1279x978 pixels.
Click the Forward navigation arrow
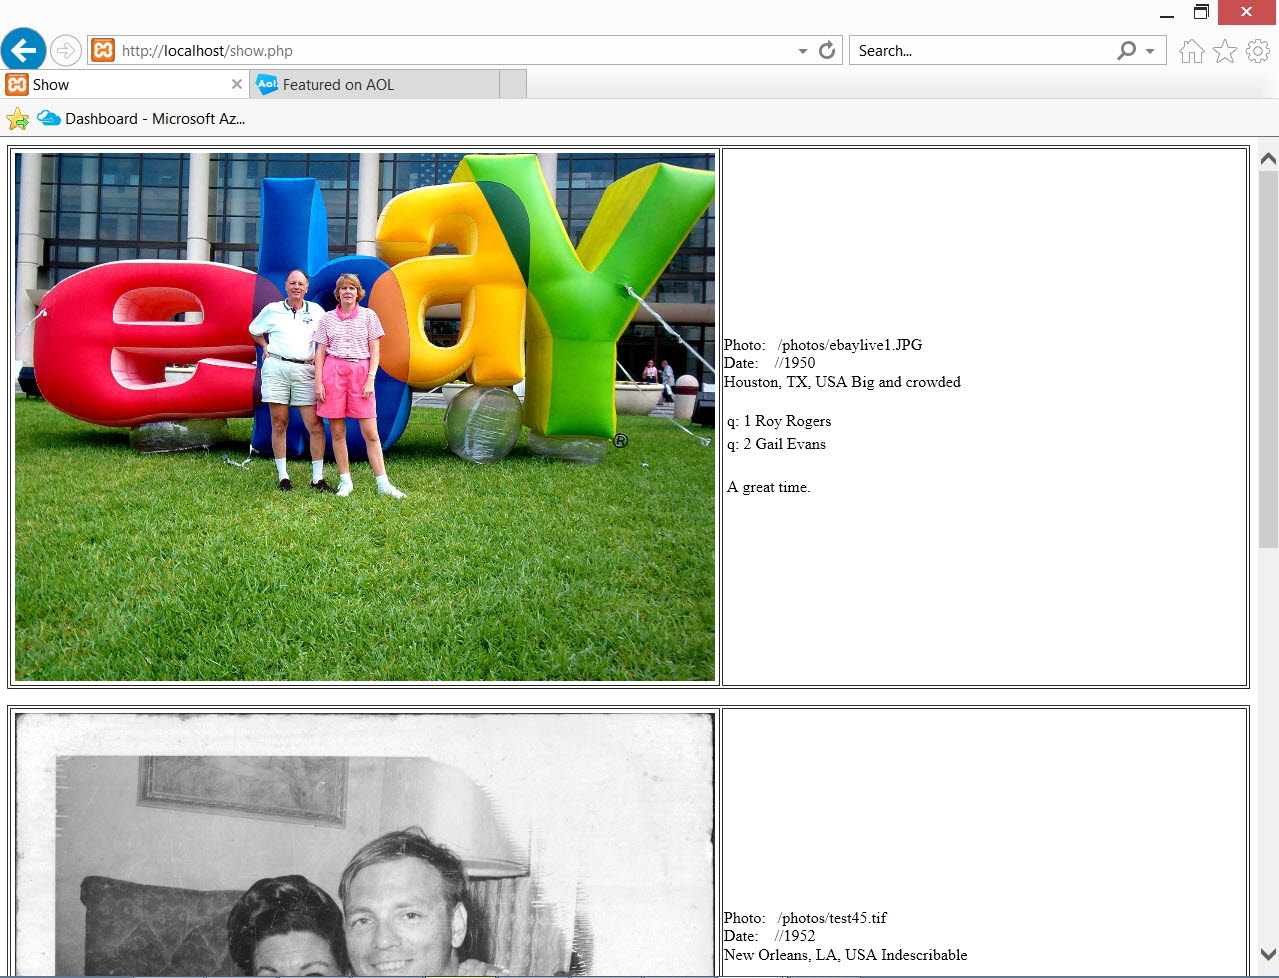(66, 50)
